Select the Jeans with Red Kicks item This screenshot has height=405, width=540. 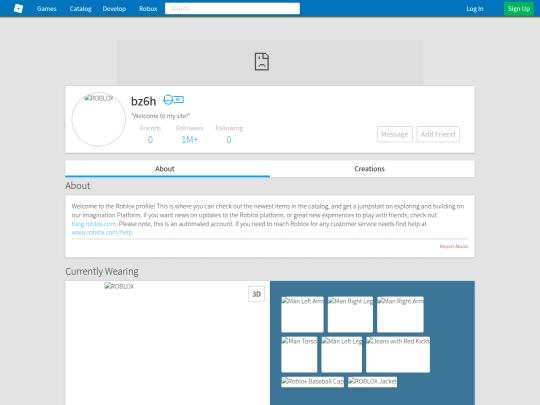(x=398, y=354)
